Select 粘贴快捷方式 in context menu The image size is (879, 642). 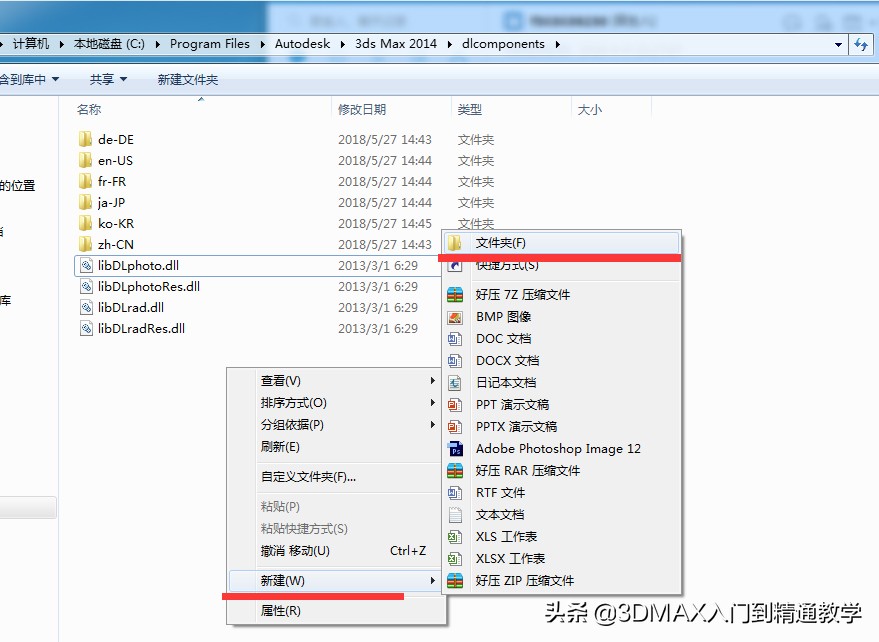coord(288,530)
